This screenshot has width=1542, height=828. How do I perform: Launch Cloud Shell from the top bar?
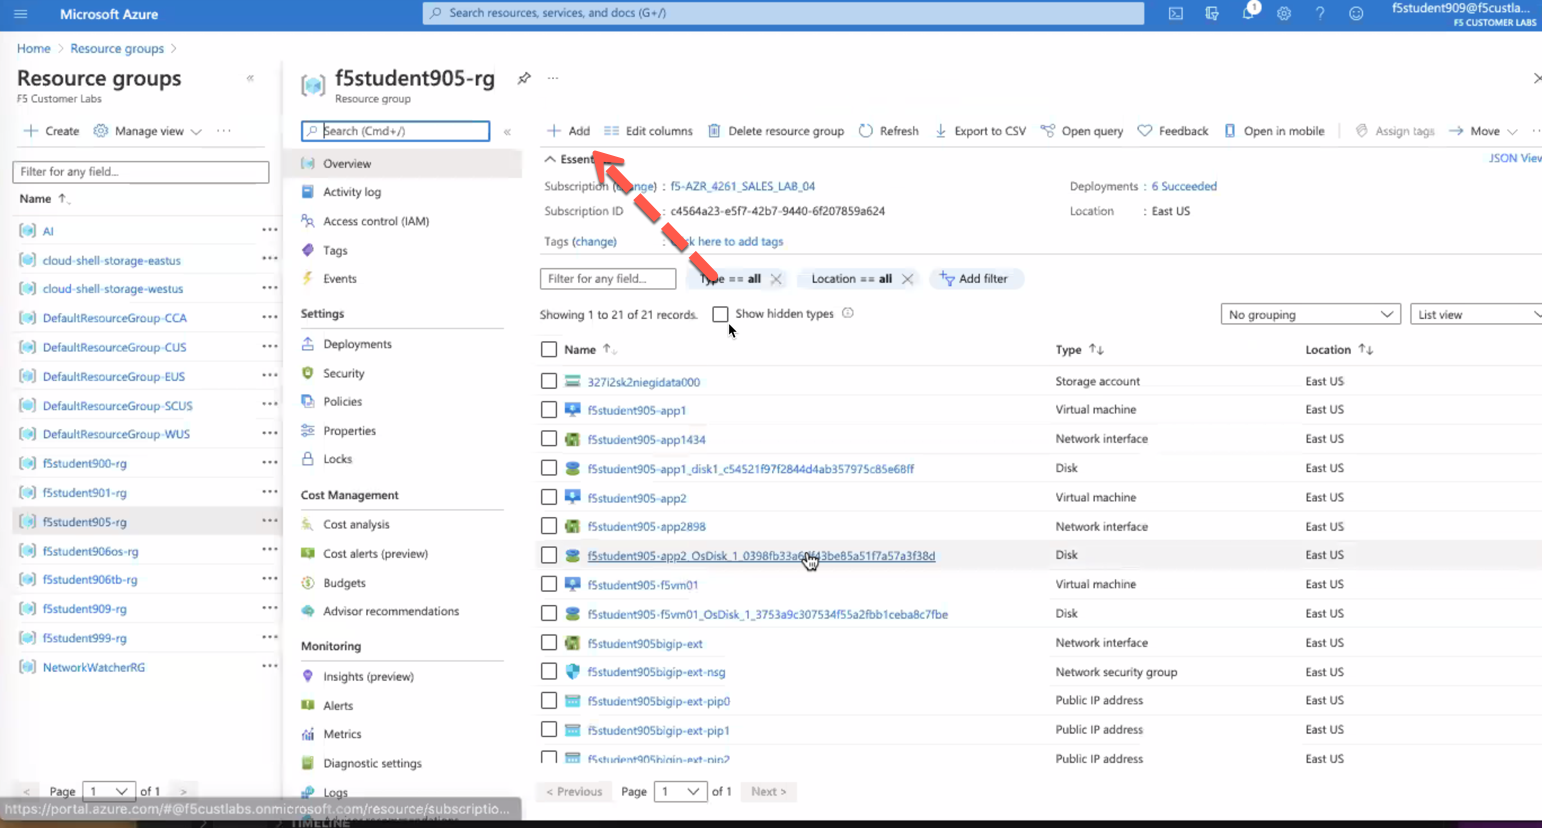1176,14
